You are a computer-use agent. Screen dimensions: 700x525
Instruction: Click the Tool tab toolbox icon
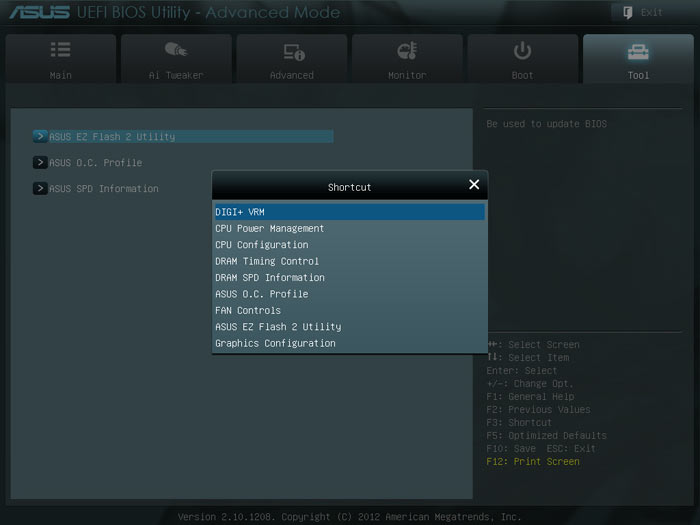(638, 52)
